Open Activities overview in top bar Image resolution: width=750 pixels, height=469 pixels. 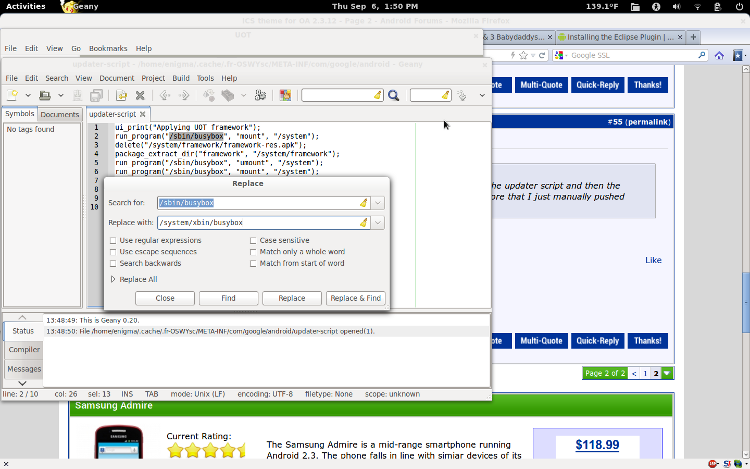point(25,6)
